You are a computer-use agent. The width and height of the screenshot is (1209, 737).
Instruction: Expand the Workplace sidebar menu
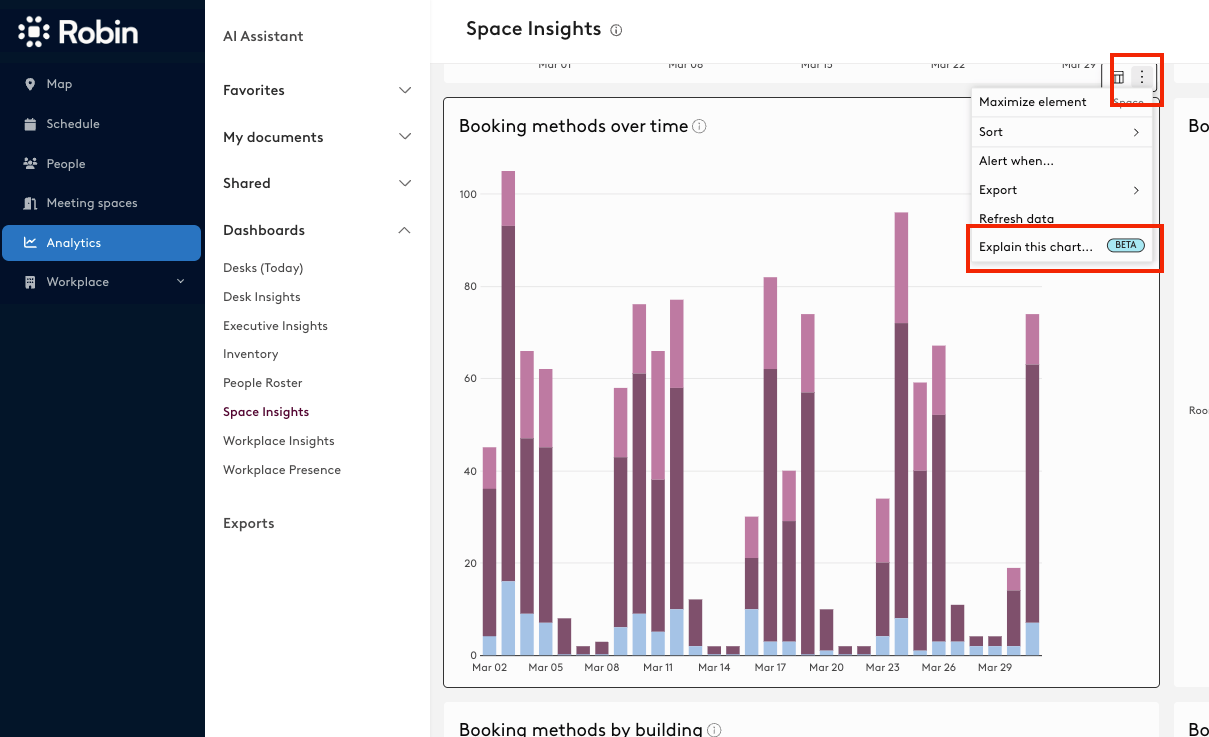(102, 282)
